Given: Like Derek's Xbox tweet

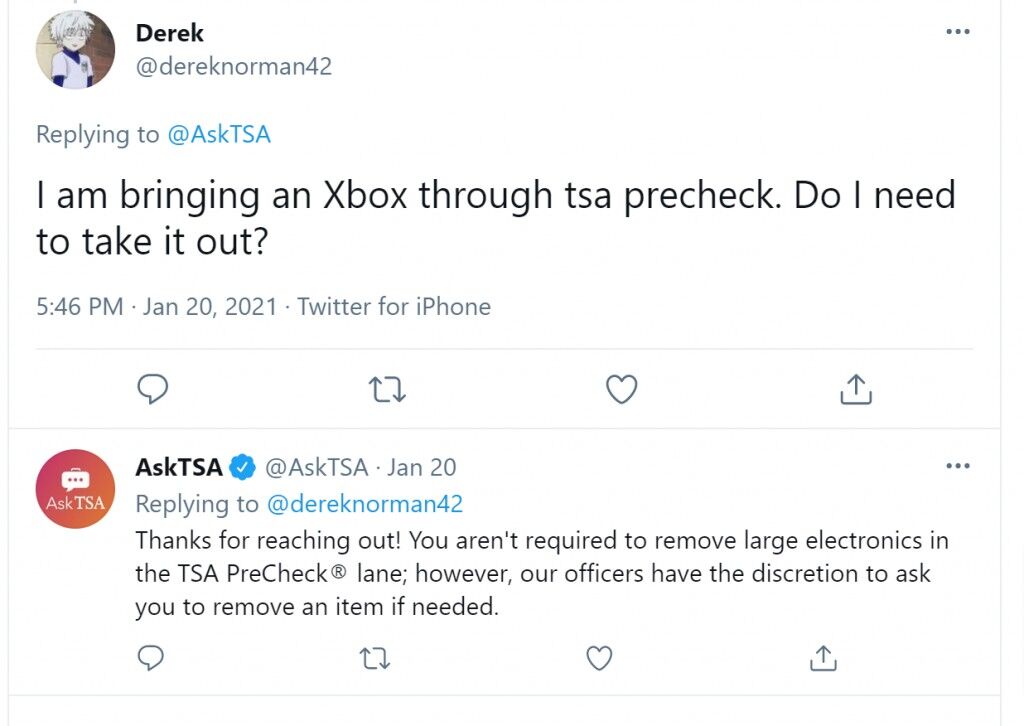Looking at the screenshot, I should (622, 389).
